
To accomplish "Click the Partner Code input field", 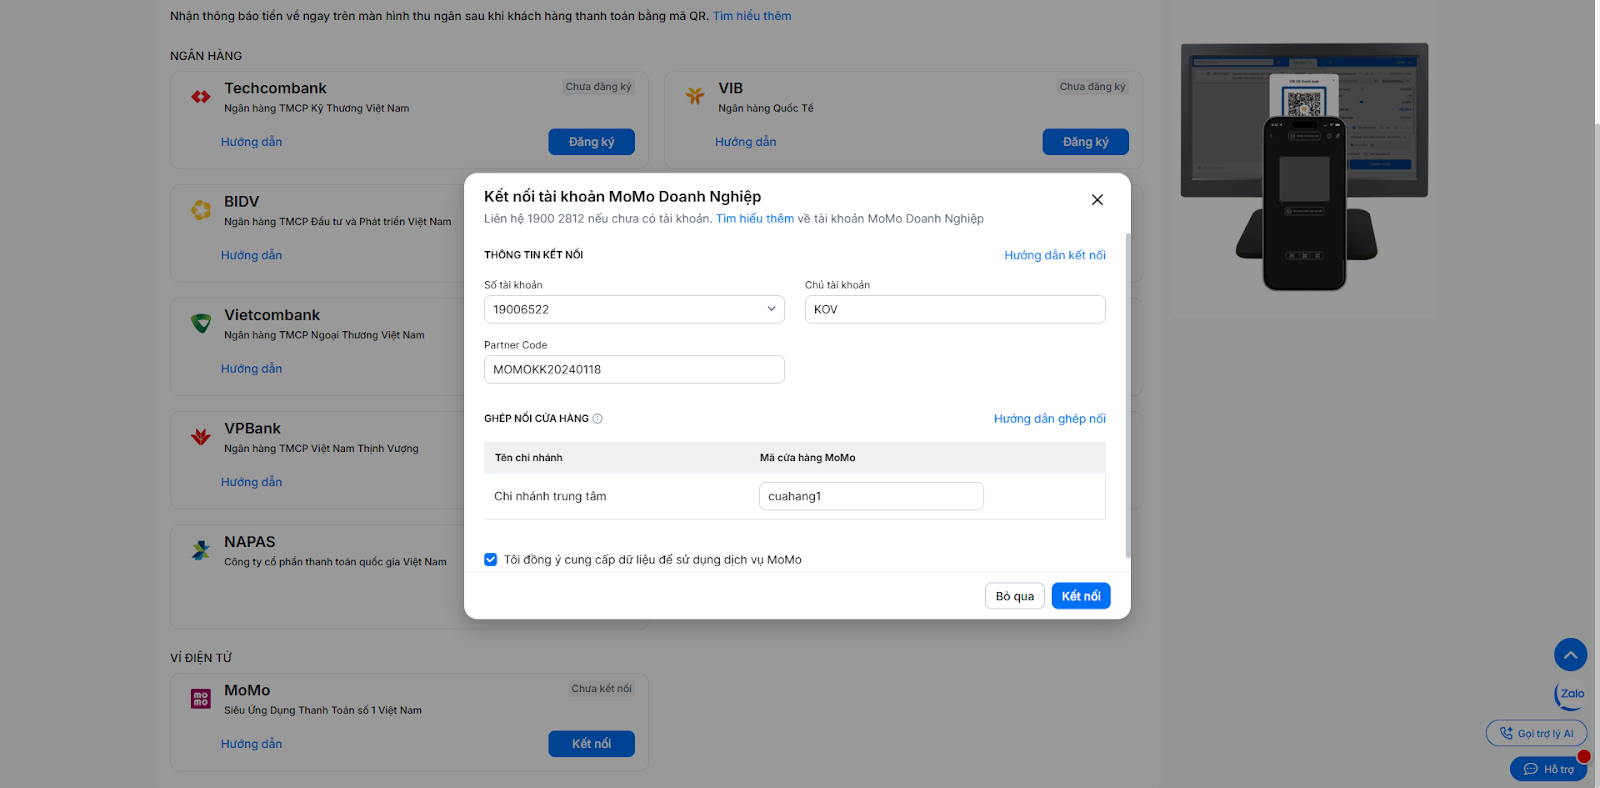I will click(634, 370).
